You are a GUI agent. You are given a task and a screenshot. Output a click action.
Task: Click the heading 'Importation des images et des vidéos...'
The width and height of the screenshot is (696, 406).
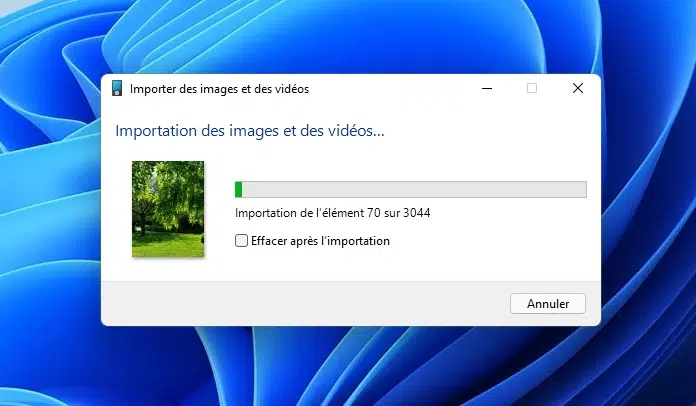pos(250,131)
